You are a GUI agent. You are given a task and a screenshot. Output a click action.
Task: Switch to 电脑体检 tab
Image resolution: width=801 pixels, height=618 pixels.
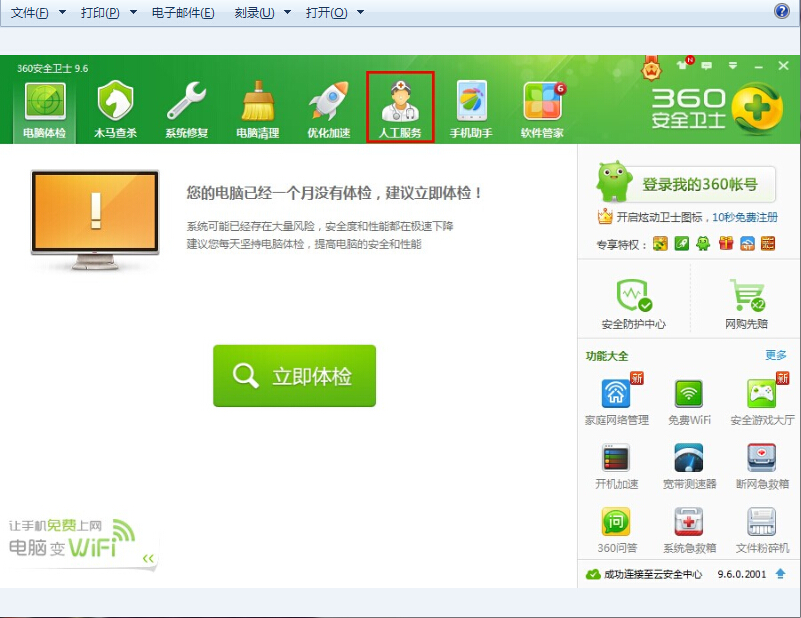pyautogui.click(x=44, y=110)
